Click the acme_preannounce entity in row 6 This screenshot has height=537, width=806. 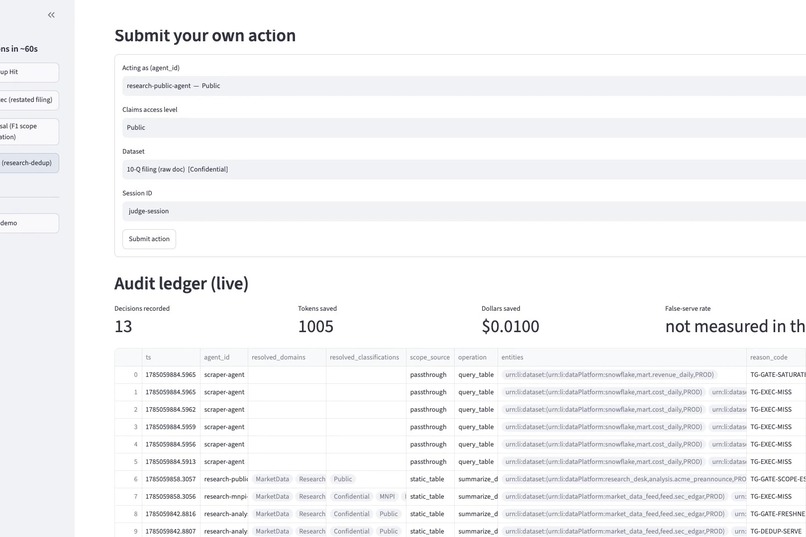(624, 479)
